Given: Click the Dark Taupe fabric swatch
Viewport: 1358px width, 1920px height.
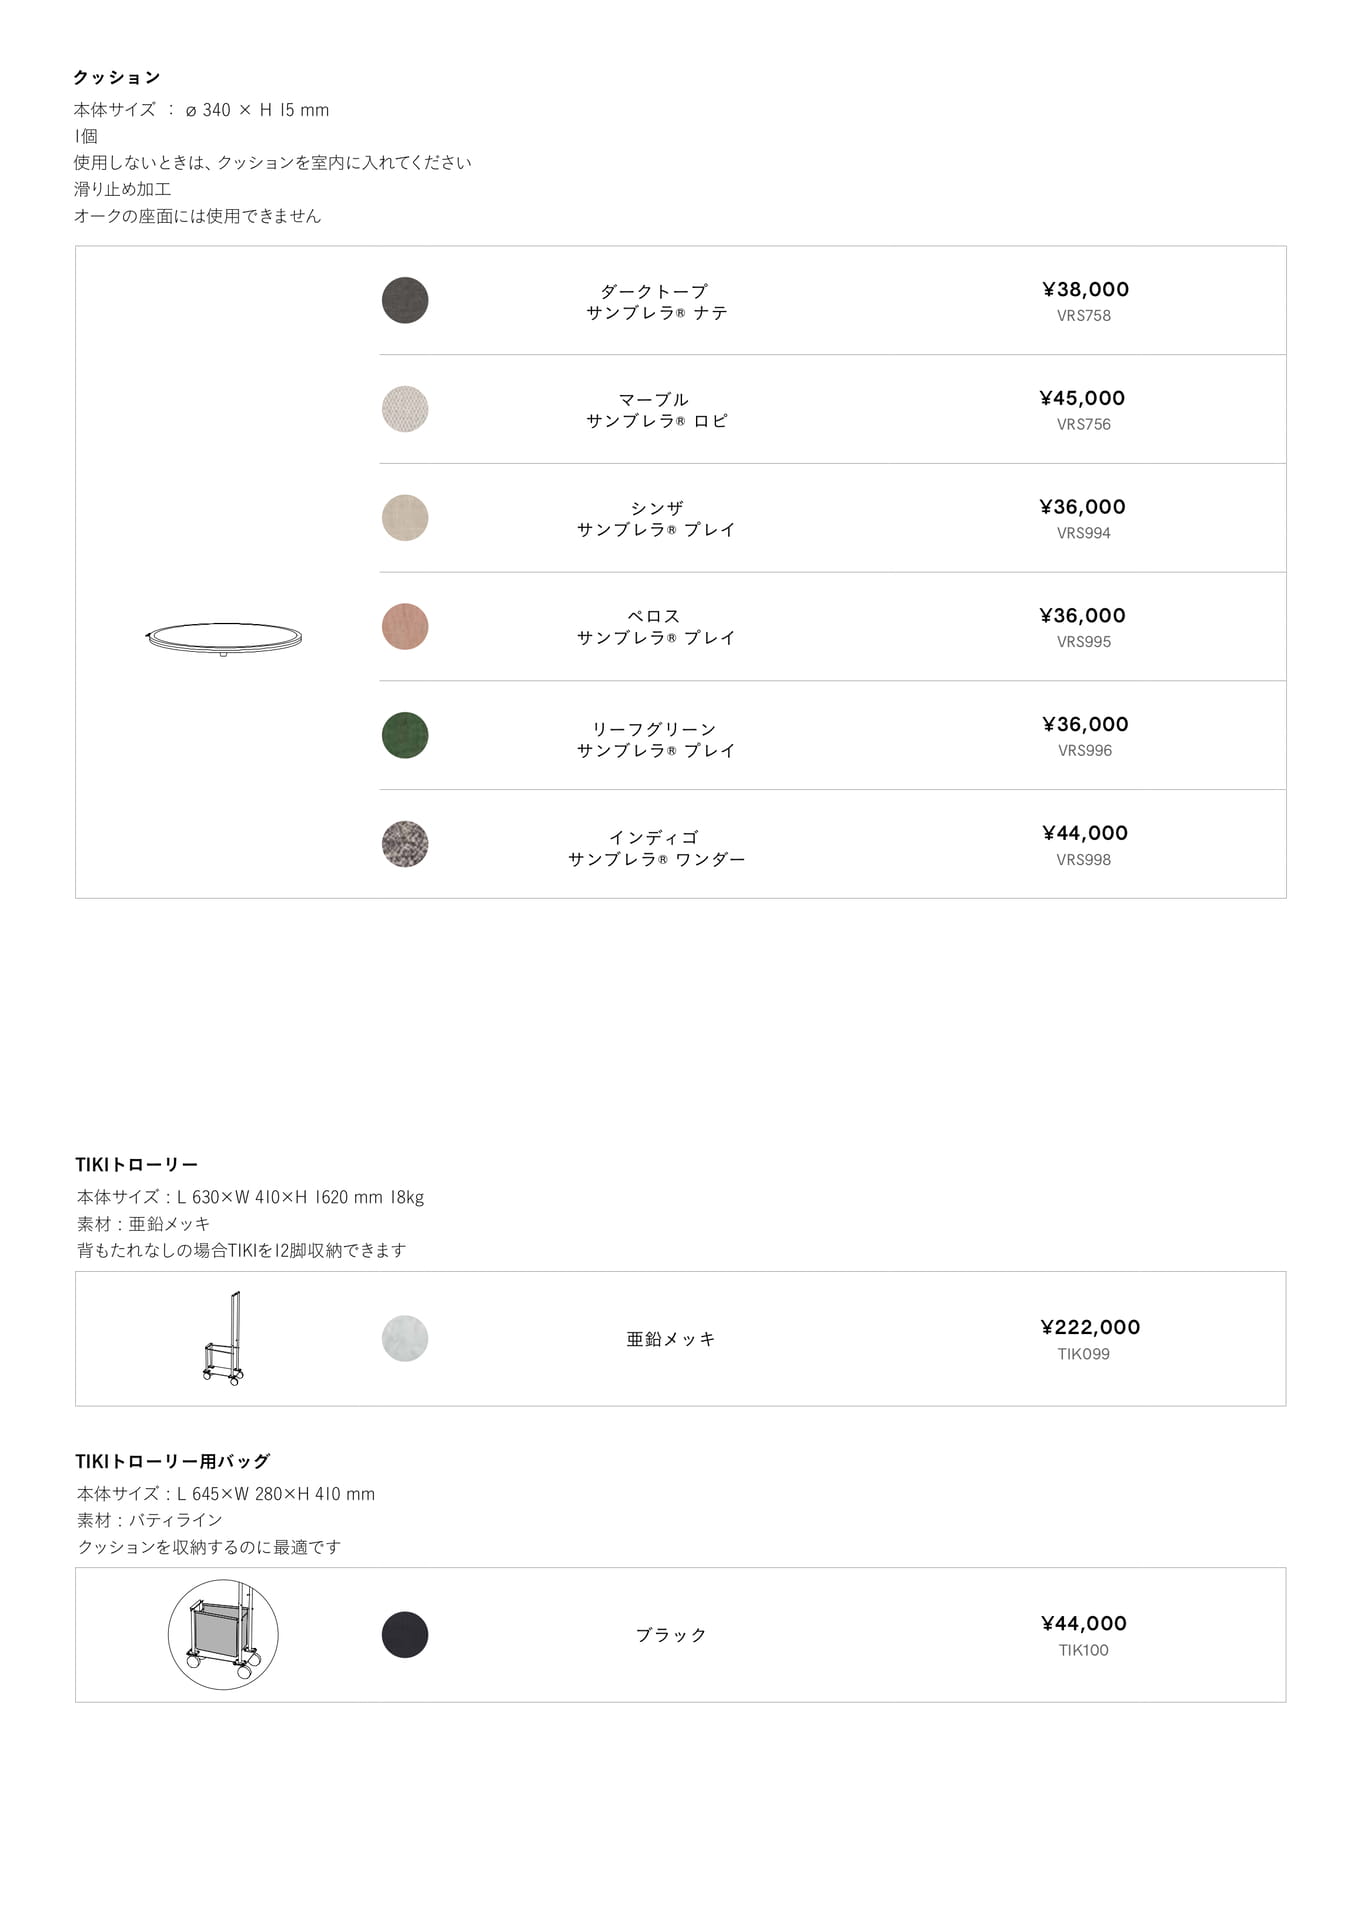Looking at the screenshot, I should coord(405,300).
